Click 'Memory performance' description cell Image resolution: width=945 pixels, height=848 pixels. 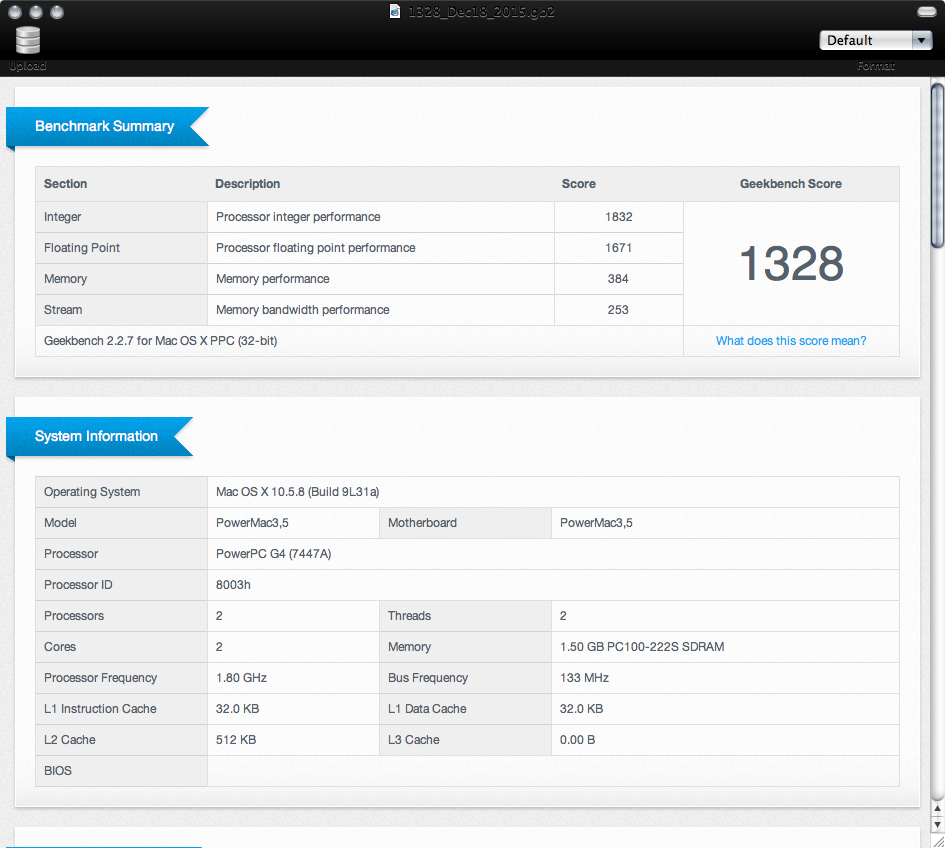[x=381, y=279]
